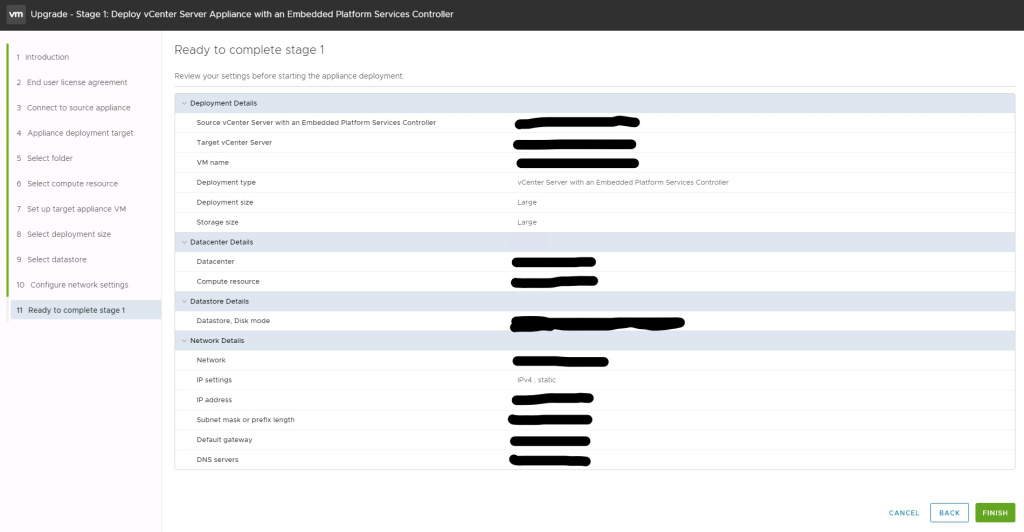This screenshot has width=1024, height=532.
Task: Open step 7 Set up target appliance VM
Action: [x=71, y=210]
